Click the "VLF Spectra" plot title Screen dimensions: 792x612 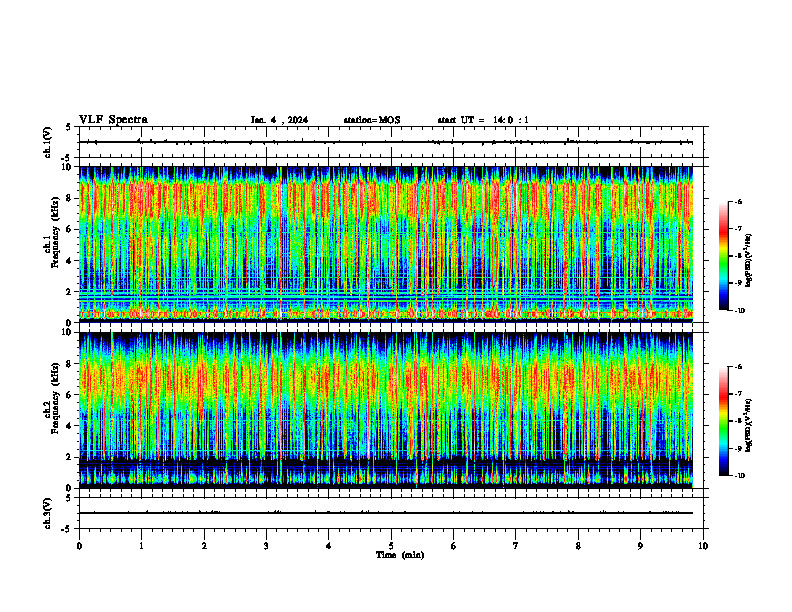tap(113, 120)
